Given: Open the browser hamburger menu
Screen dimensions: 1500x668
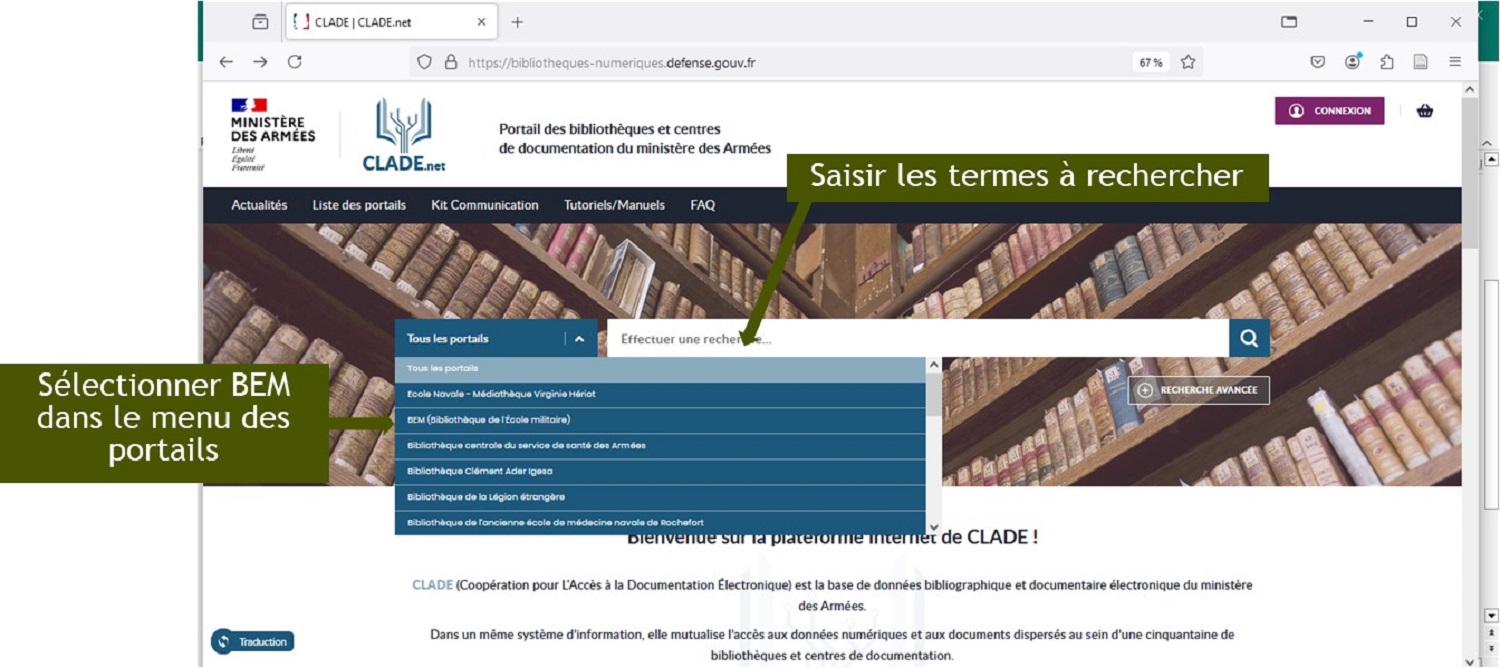Looking at the screenshot, I should click(1455, 62).
